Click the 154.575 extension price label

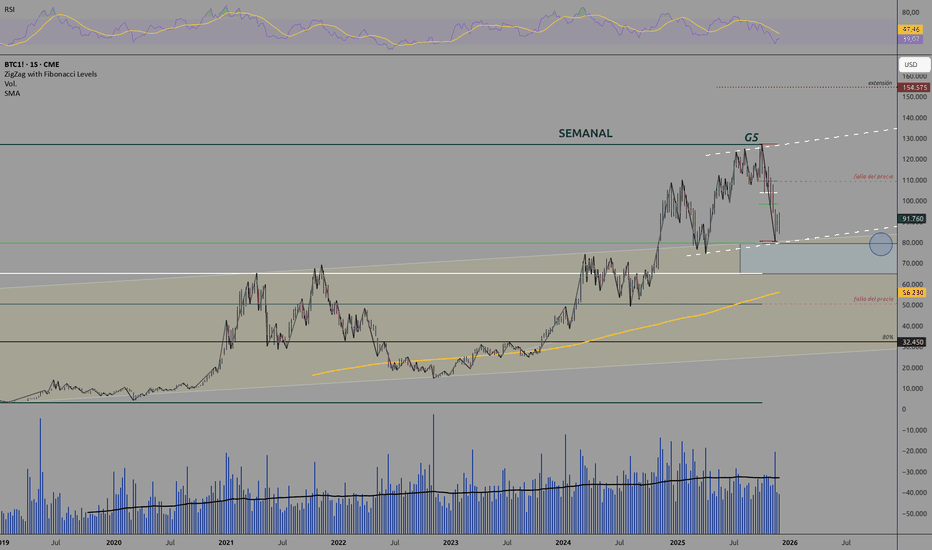914,87
